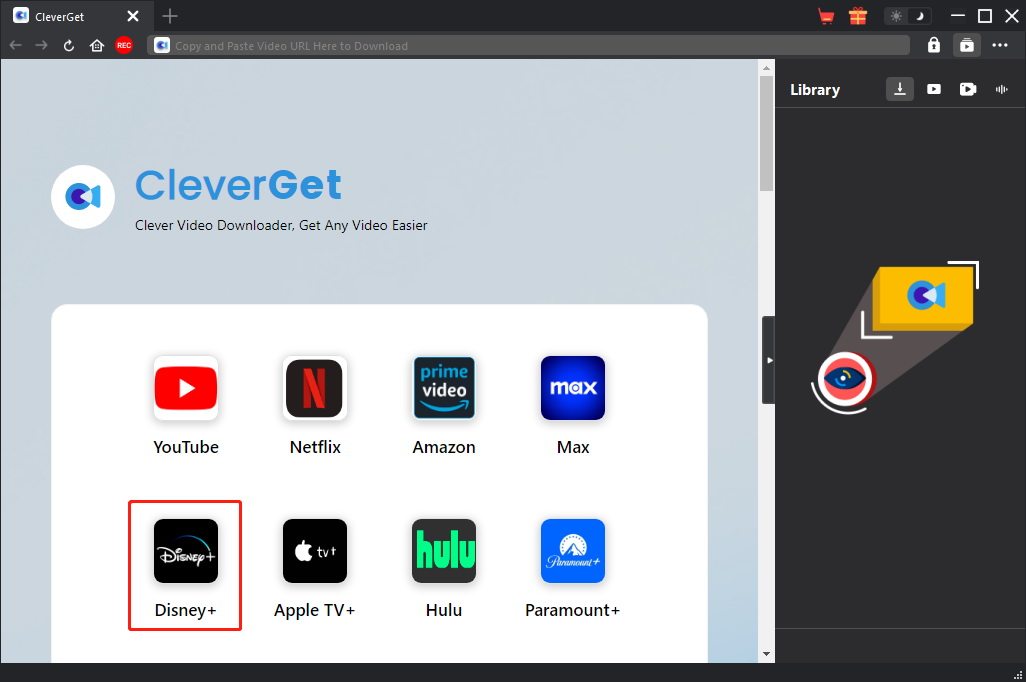Screen dimensions: 1026x682
Task: Open the Apple TV+ shortcut
Action: (x=315, y=551)
